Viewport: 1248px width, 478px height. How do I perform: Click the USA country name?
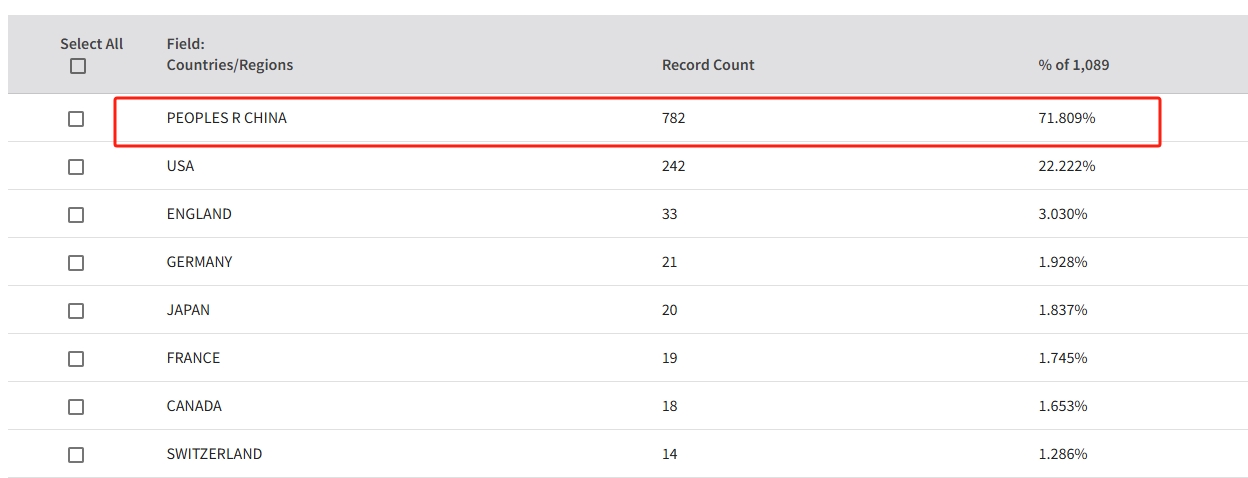[x=180, y=166]
